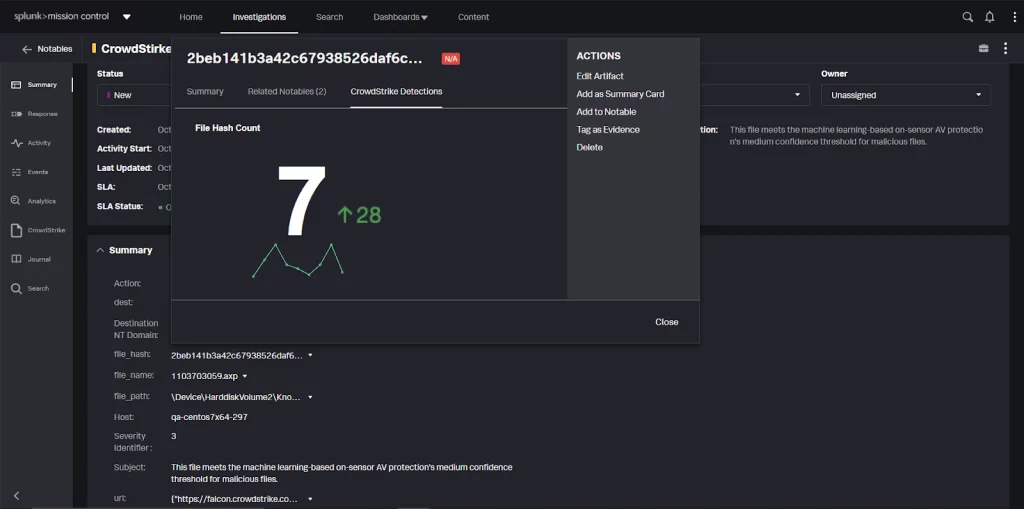
Task: Click the Host value qa-centos7x64-297
Action: coord(209,417)
